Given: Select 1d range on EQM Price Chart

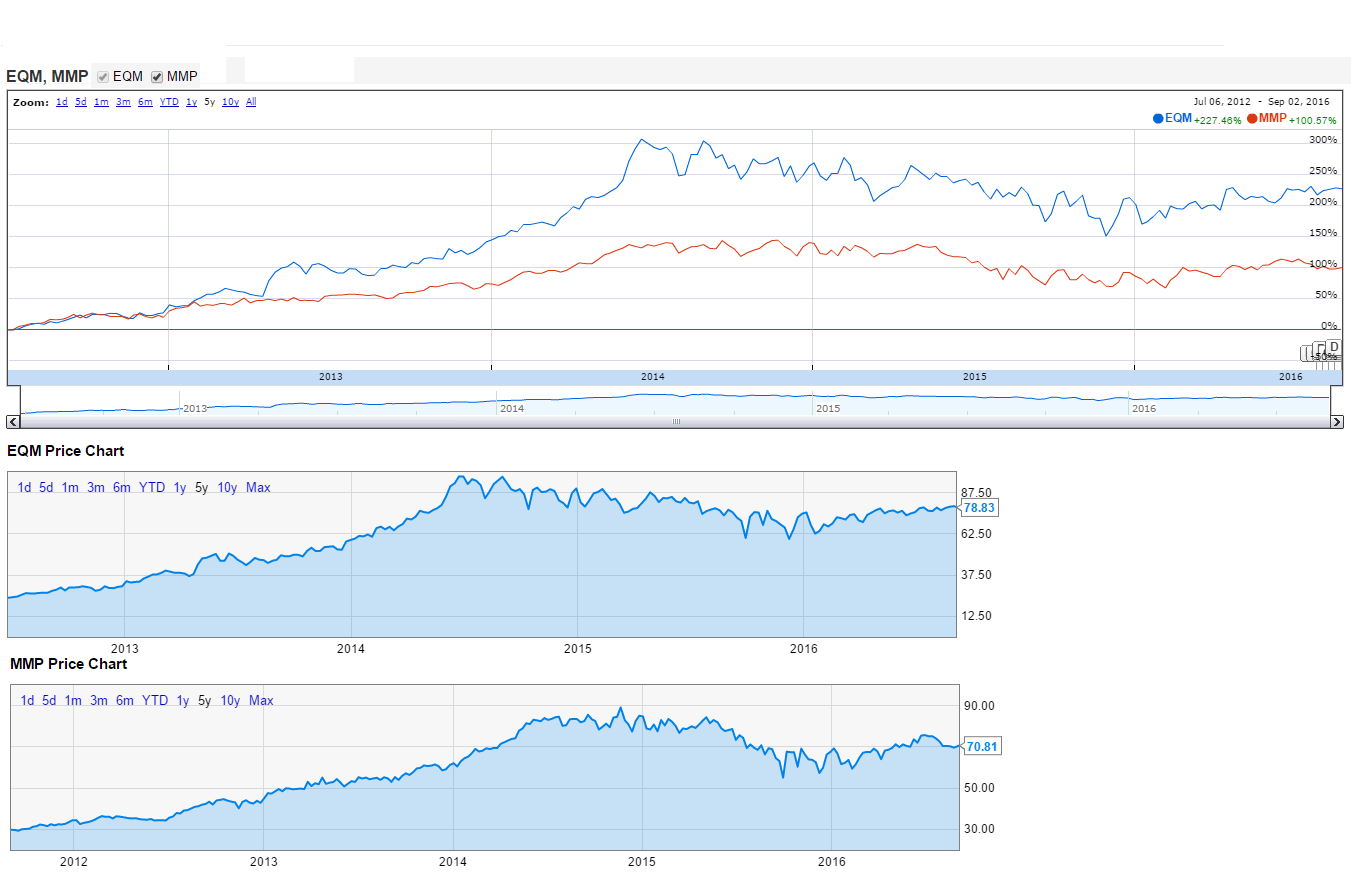Looking at the screenshot, I should (x=25, y=488).
